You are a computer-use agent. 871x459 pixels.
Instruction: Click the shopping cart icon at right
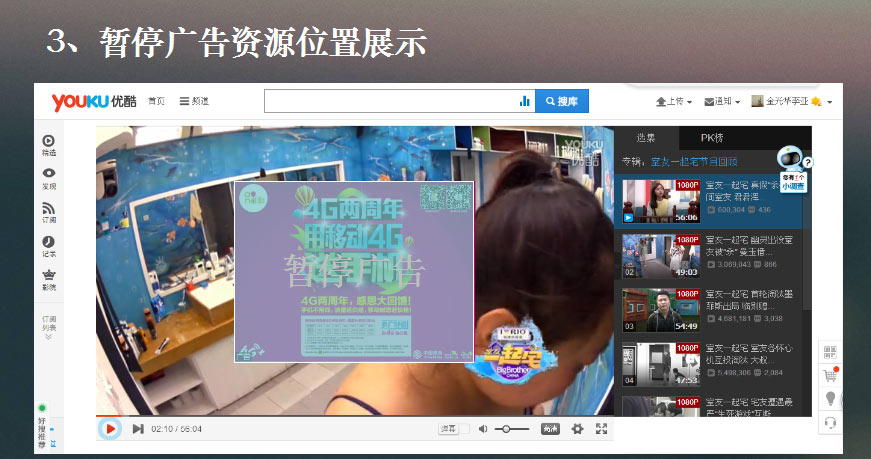829,375
